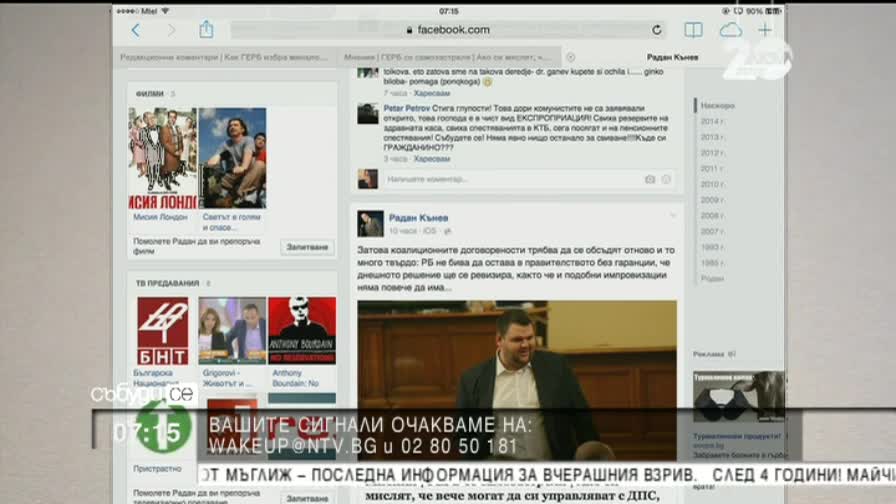Like Petar Petrov's comment via Харесвам
896x504 pixels.
431,159
